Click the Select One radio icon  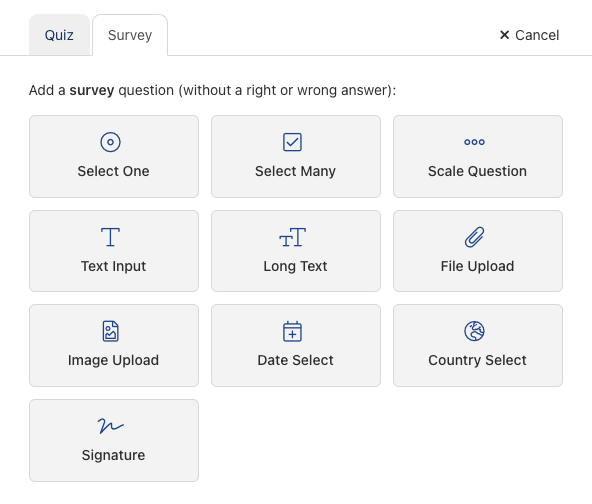pos(110,142)
